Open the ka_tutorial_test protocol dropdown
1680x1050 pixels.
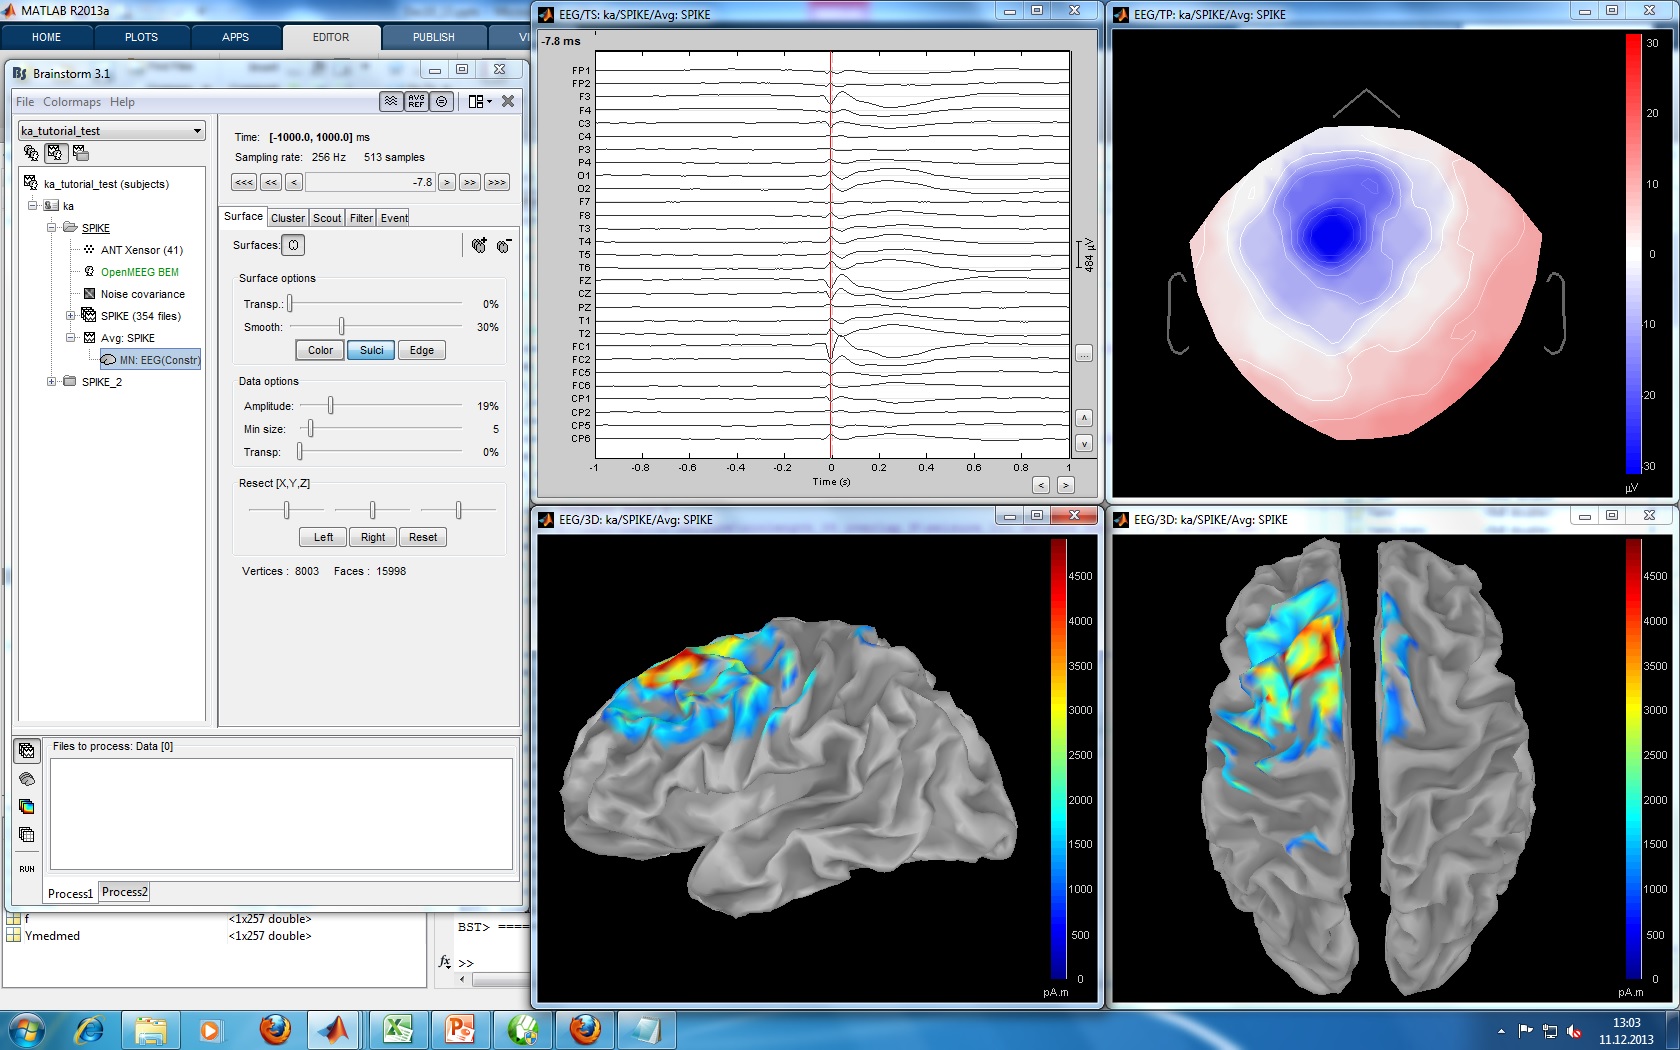point(197,131)
